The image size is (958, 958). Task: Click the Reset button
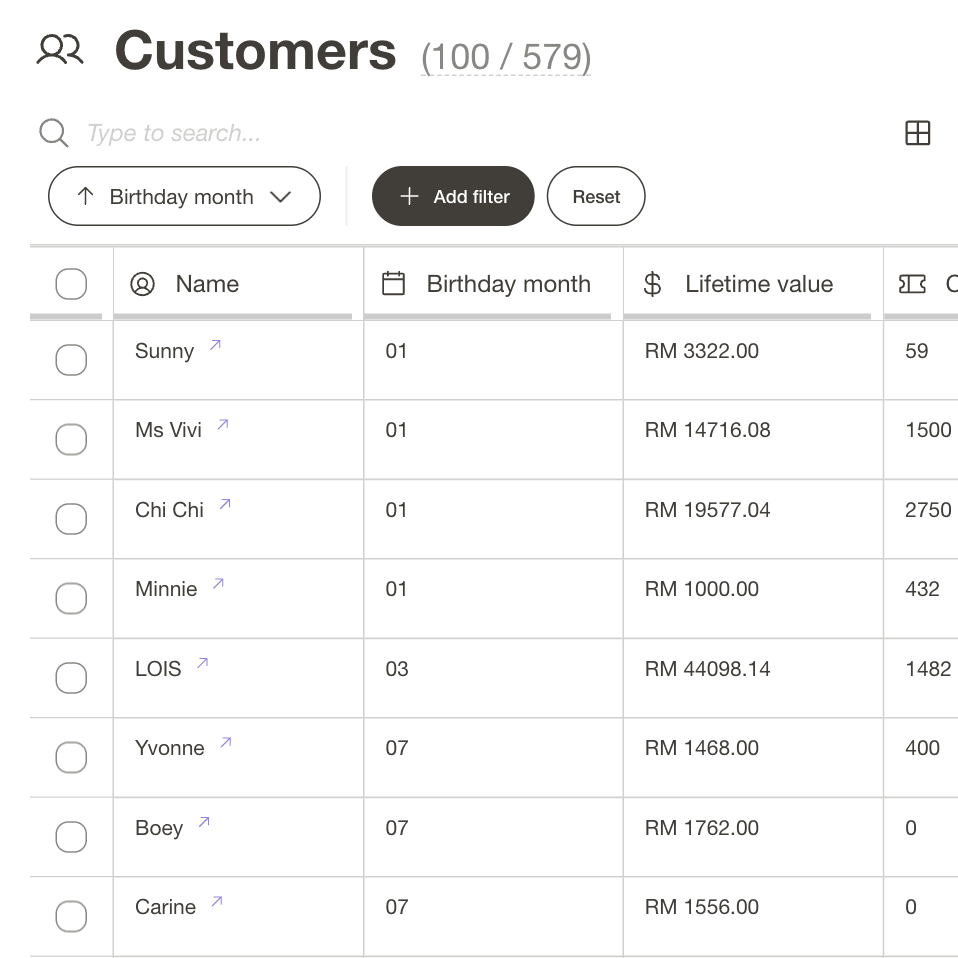[596, 196]
